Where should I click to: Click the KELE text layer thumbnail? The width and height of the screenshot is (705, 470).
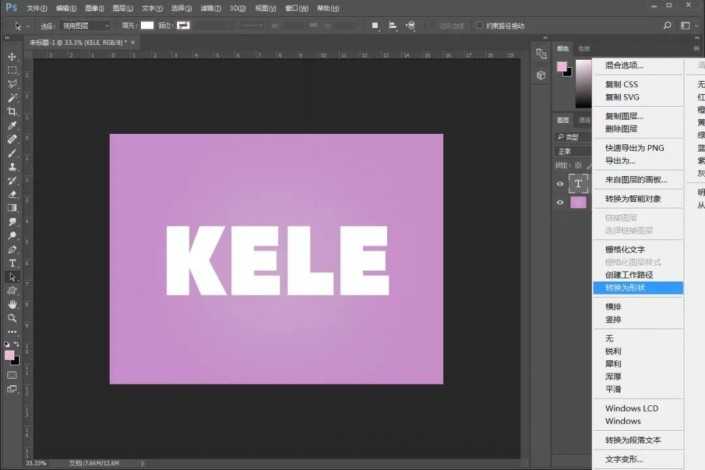pos(578,183)
